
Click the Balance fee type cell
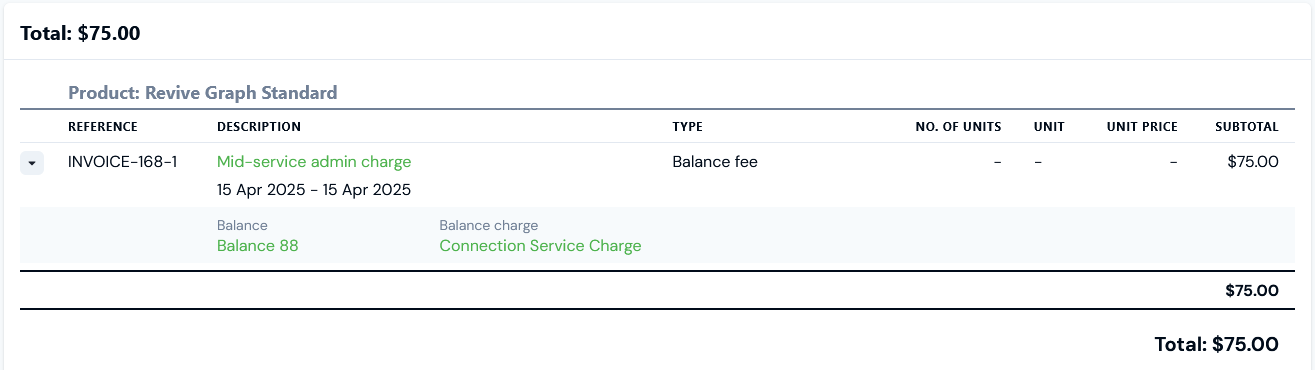(x=715, y=162)
